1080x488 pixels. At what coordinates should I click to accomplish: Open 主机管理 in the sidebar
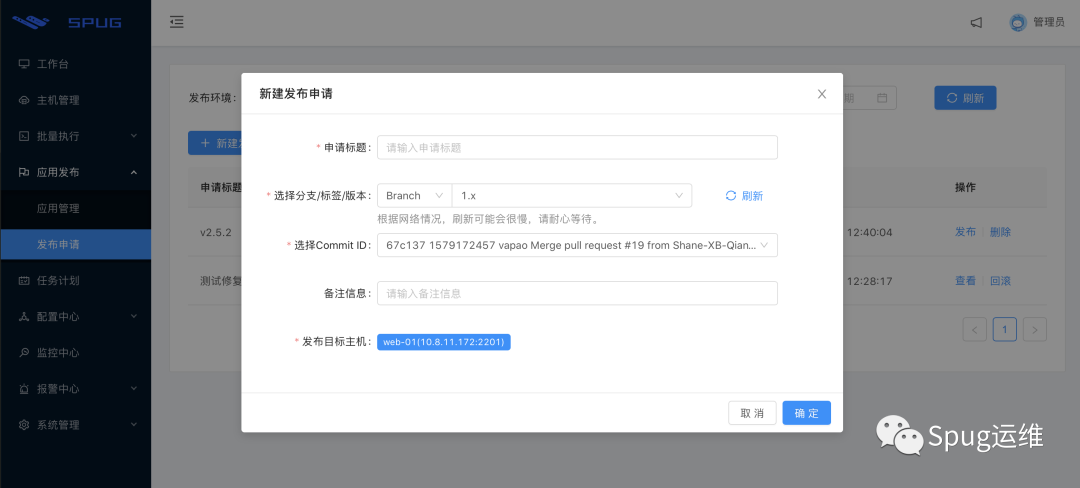pos(76,100)
